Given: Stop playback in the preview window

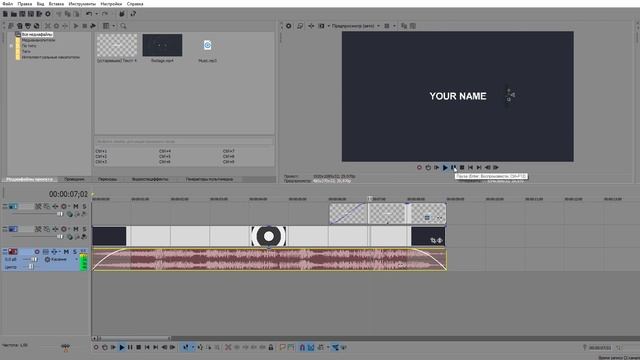Looking at the screenshot, I should (x=462, y=167).
